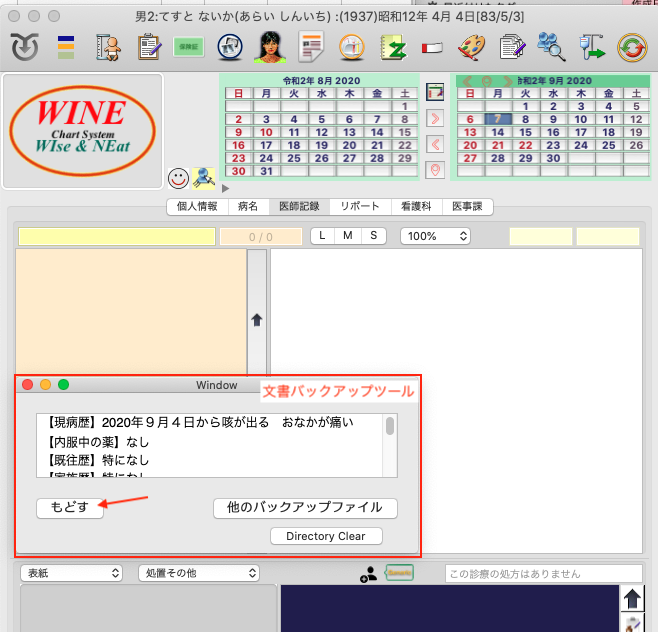Switch to the 個人情報 tab
The image size is (658, 632).
[197, 206]
